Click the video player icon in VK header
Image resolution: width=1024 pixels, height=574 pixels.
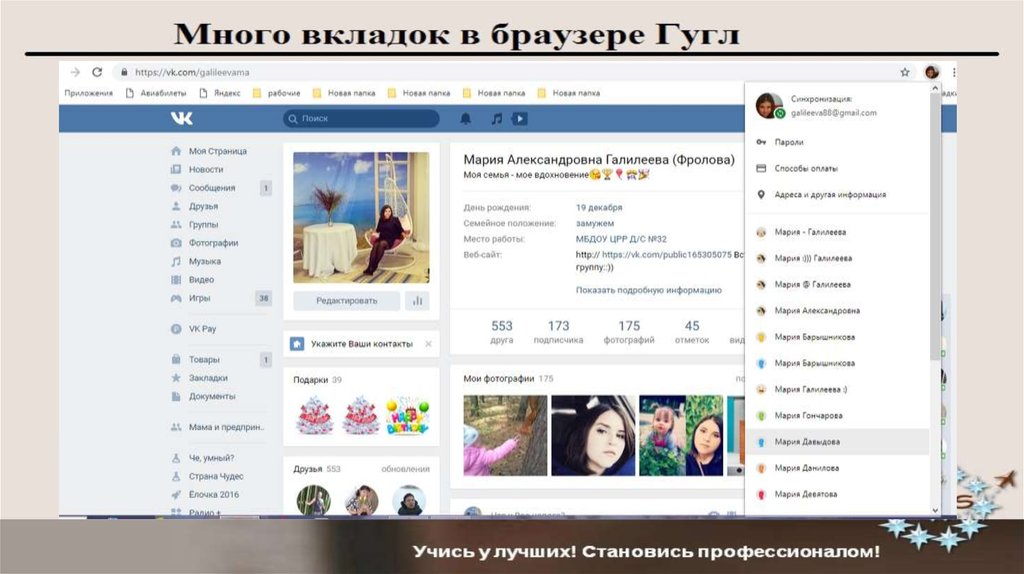click(519, 118)
